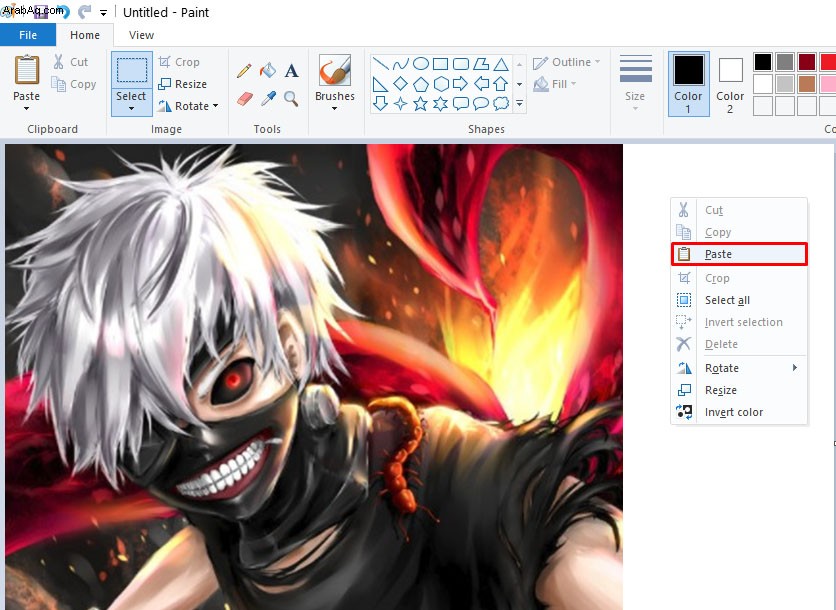
Task: Click Copy in the Clipboard ribbon group
Action: coord(74,84)
